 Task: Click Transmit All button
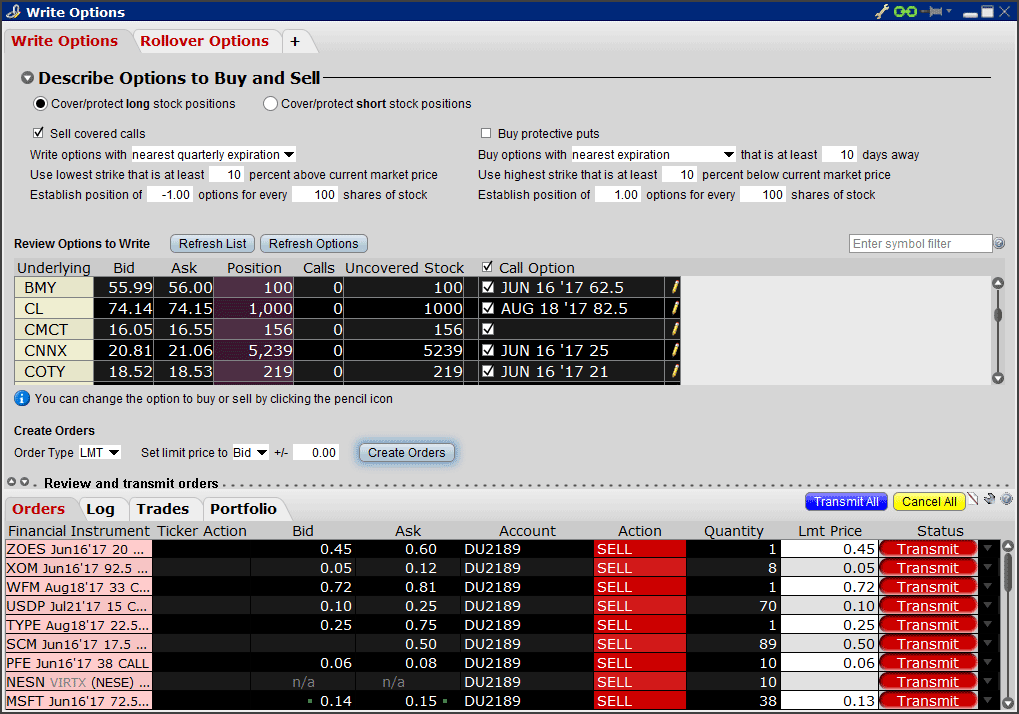[846, 502]
